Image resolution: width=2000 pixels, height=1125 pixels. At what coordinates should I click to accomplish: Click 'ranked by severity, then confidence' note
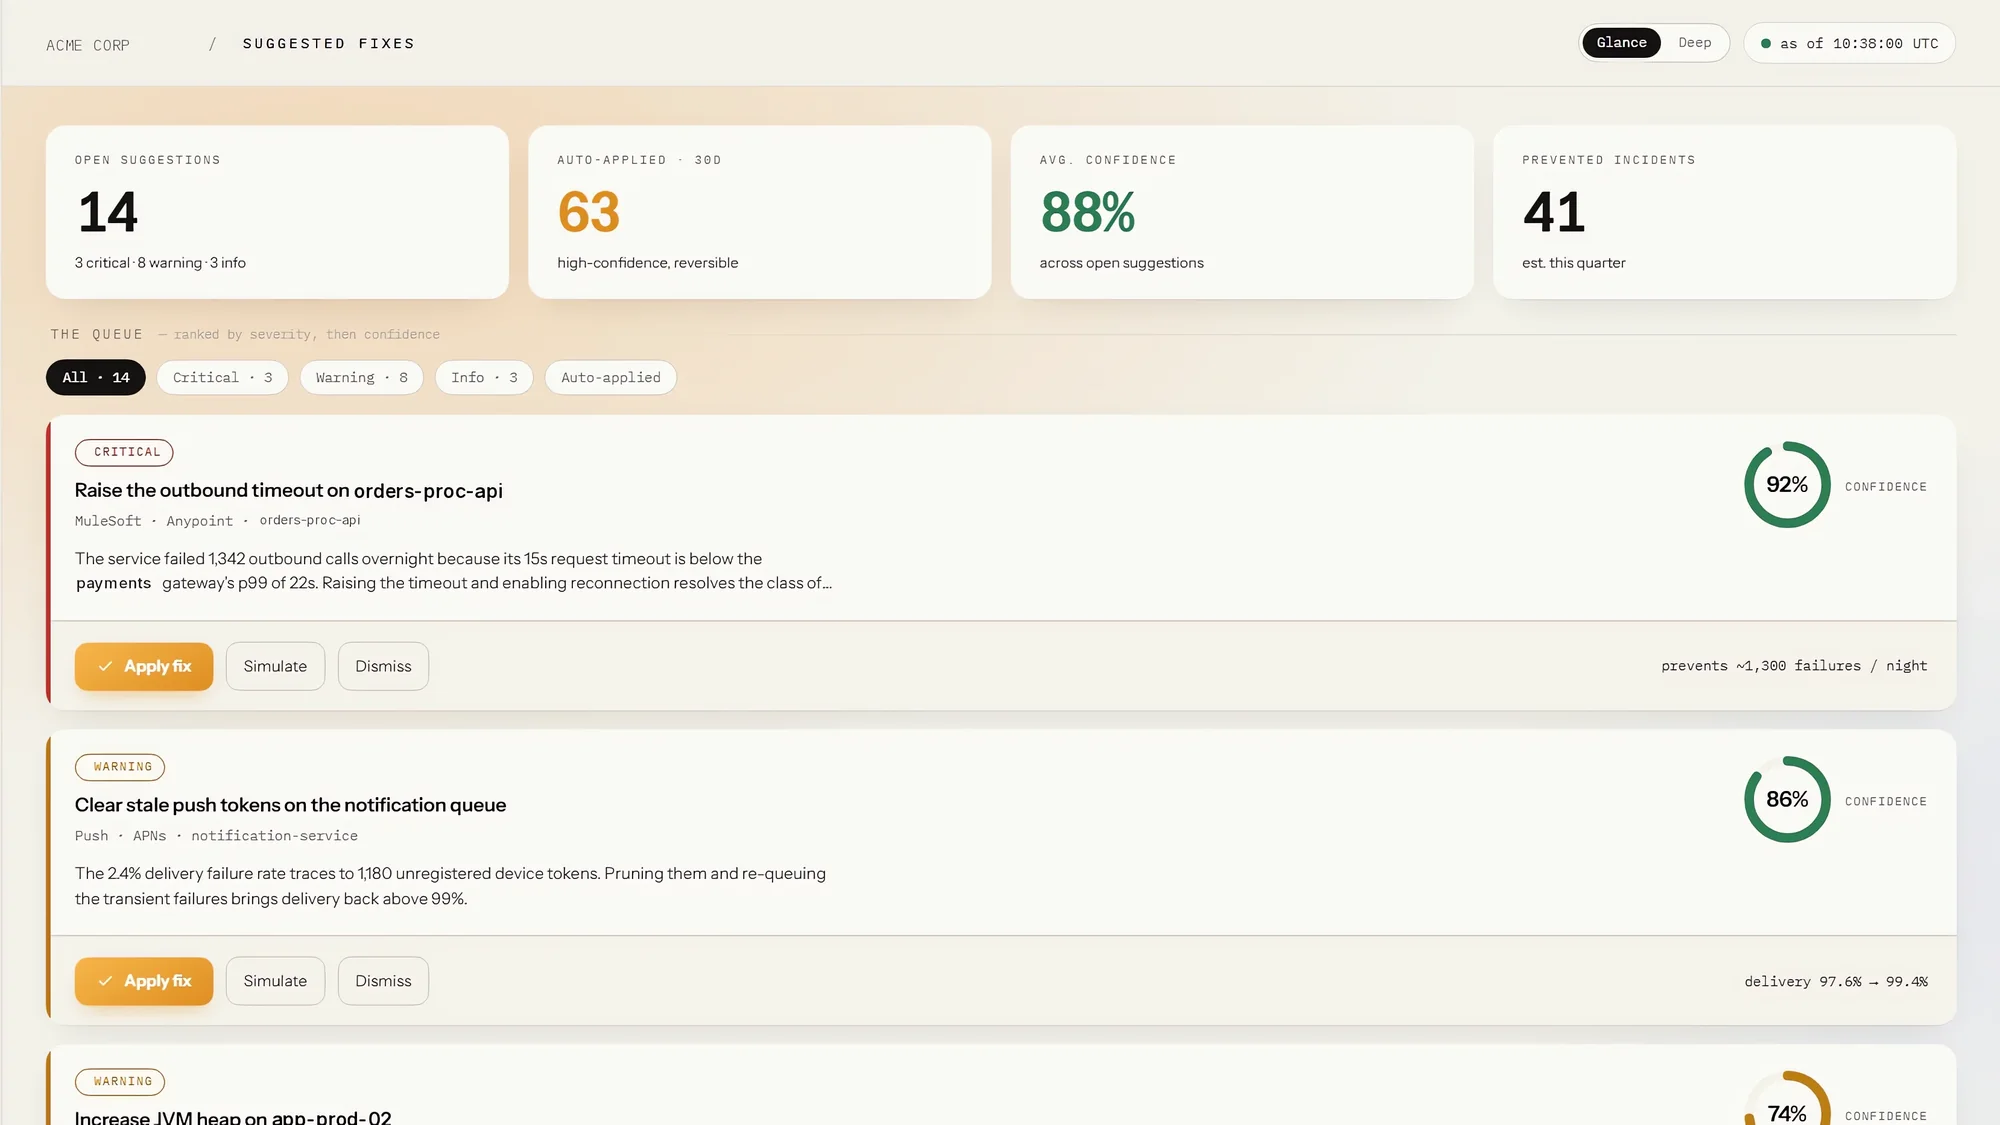coord(307,335)
